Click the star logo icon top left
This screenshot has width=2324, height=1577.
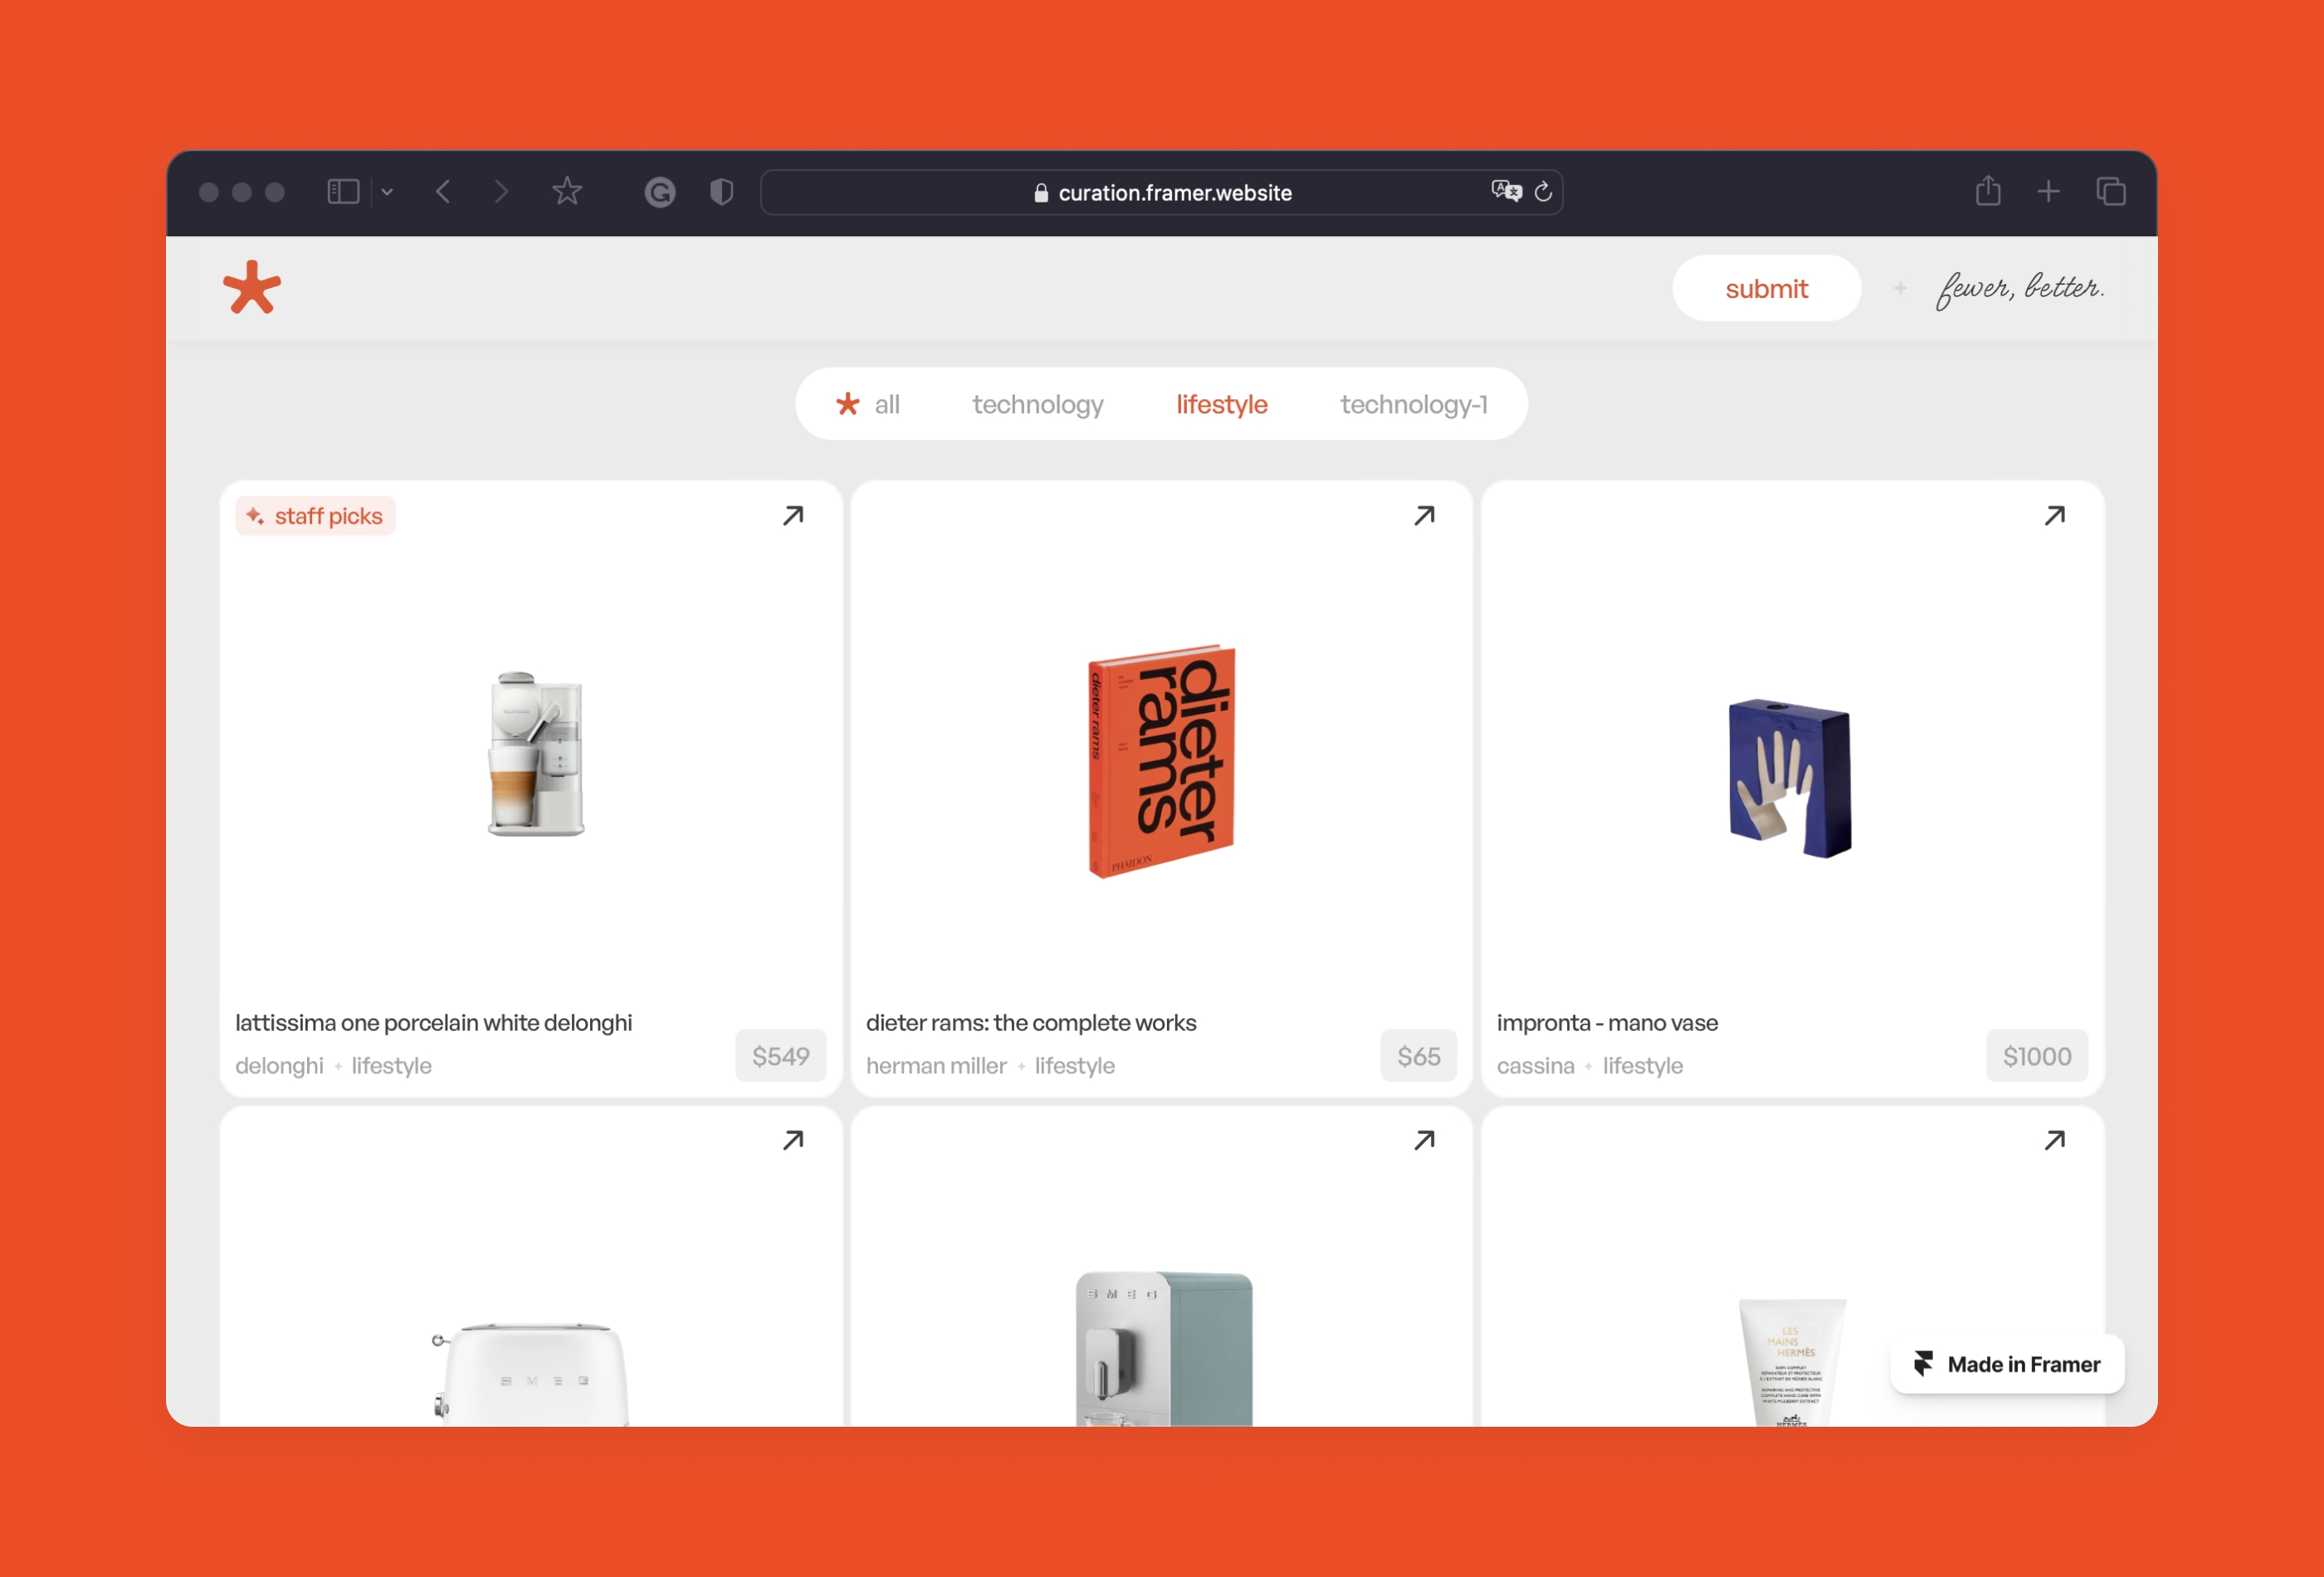coord(251,287)
